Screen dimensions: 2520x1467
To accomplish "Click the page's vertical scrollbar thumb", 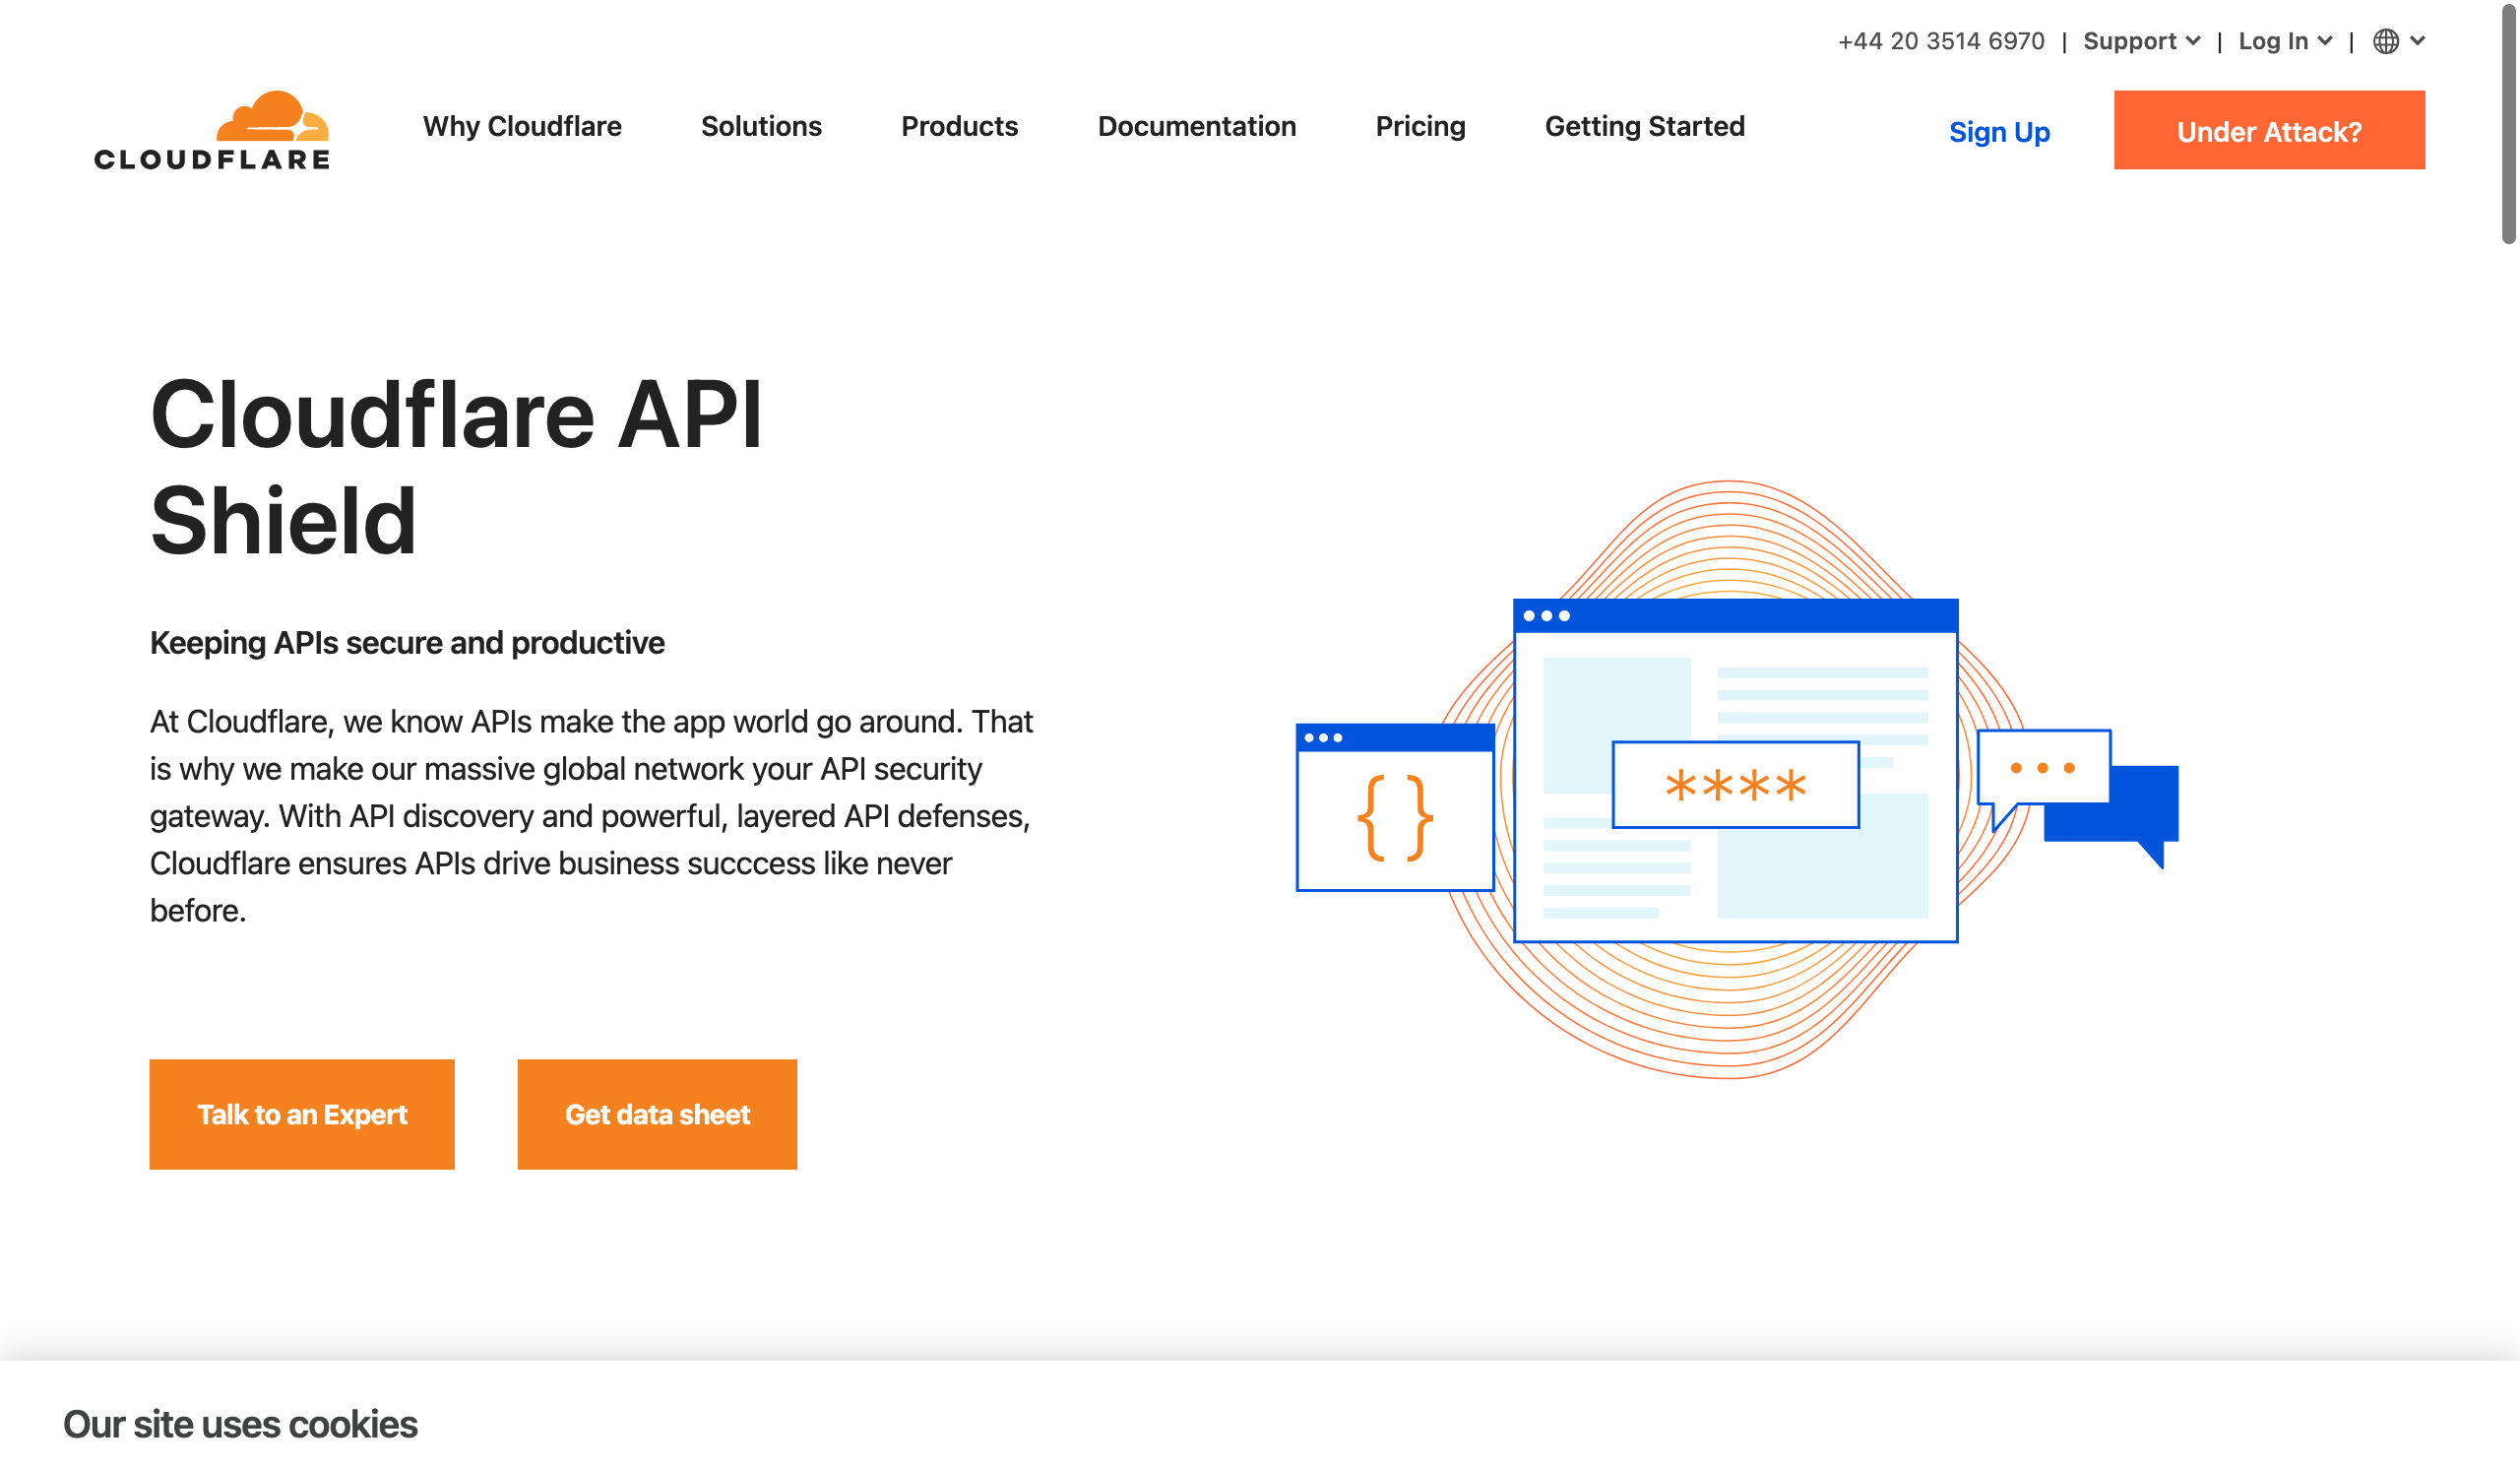I will pyautogui.click(x=2508, y=125).
